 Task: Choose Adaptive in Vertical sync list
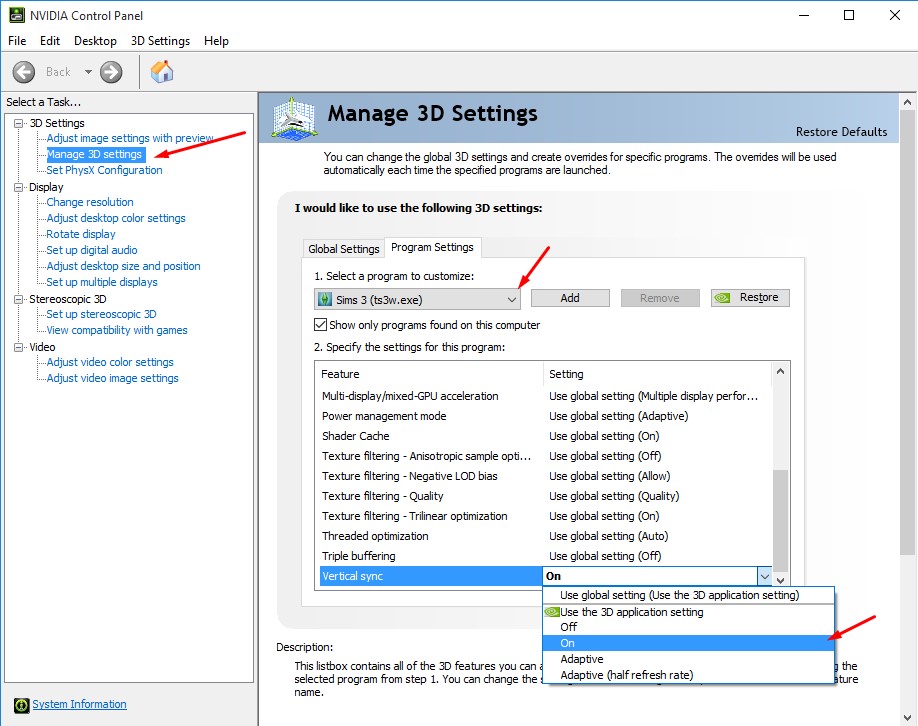point(688,659)
